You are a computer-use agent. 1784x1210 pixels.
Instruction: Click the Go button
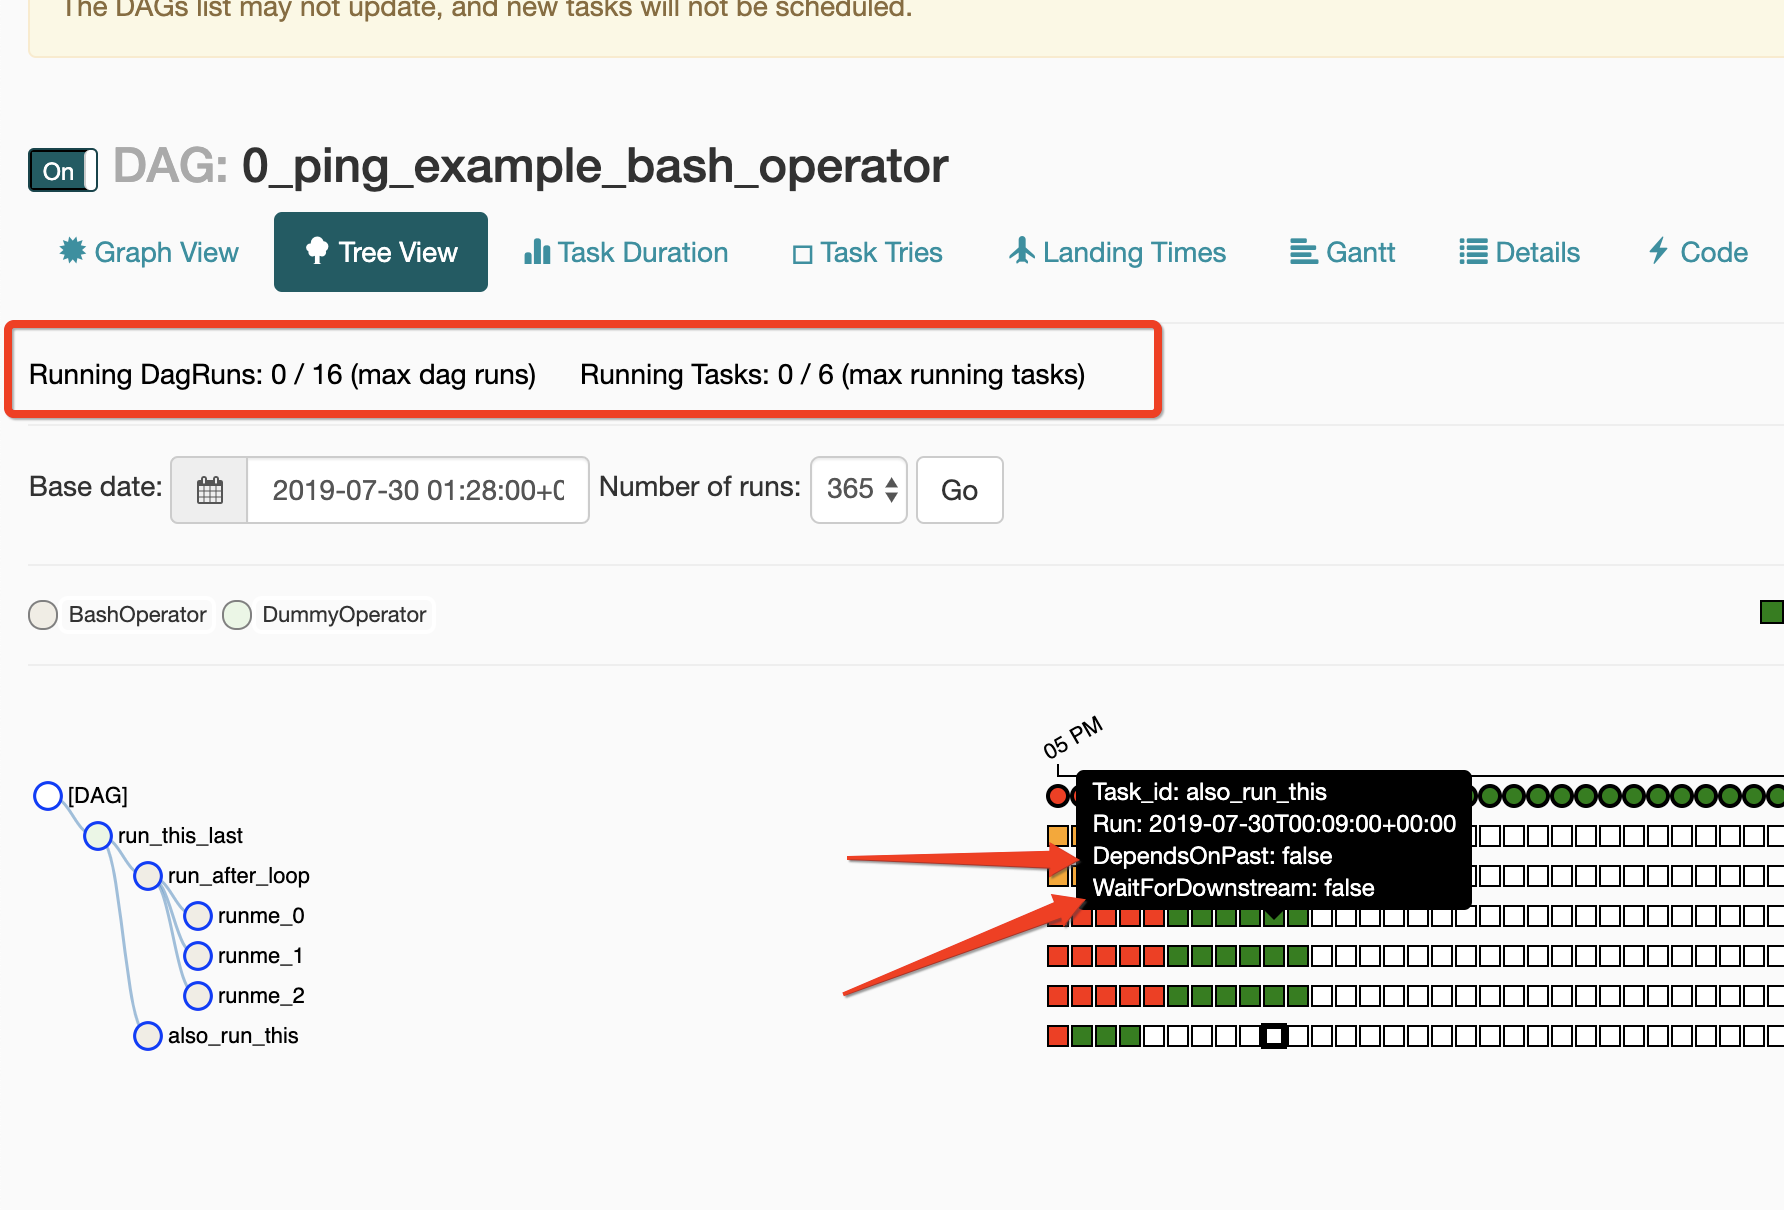tap(960, 490)
